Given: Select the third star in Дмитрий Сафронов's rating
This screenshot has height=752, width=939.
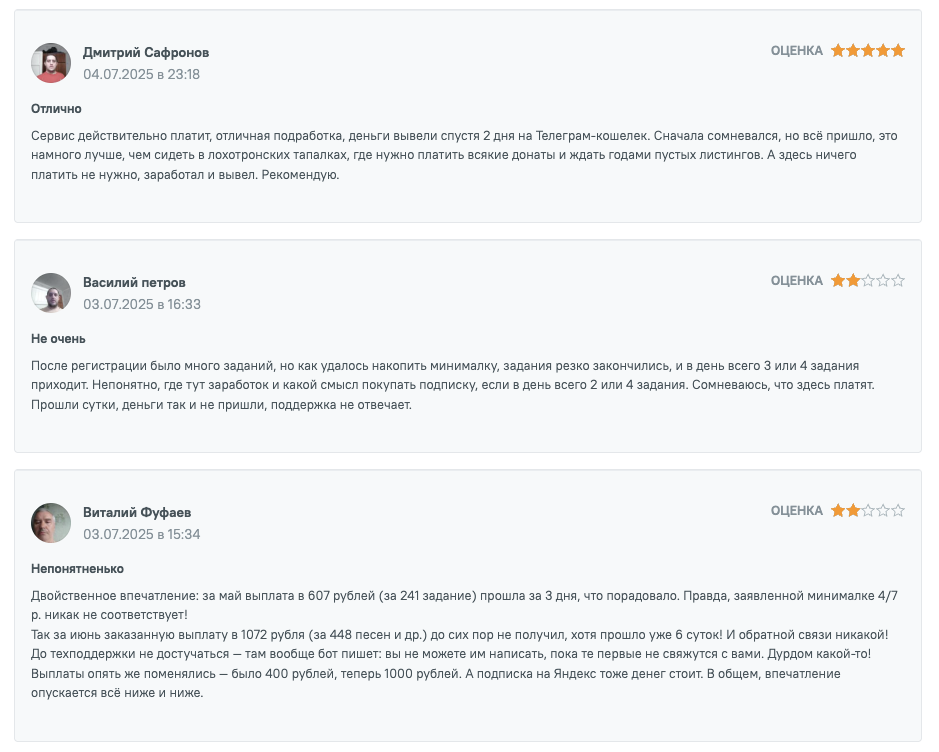Looking at the screenshot, I should point(868,50).
